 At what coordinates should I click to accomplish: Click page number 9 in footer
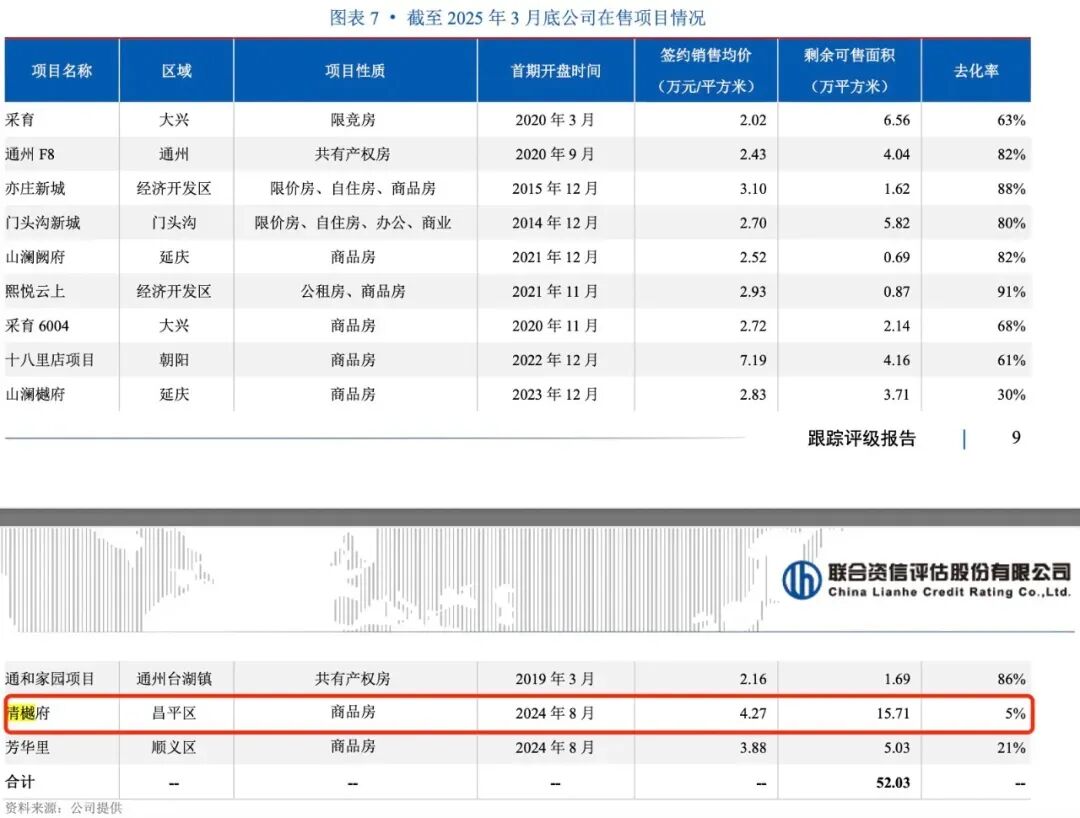point(1016,438)
